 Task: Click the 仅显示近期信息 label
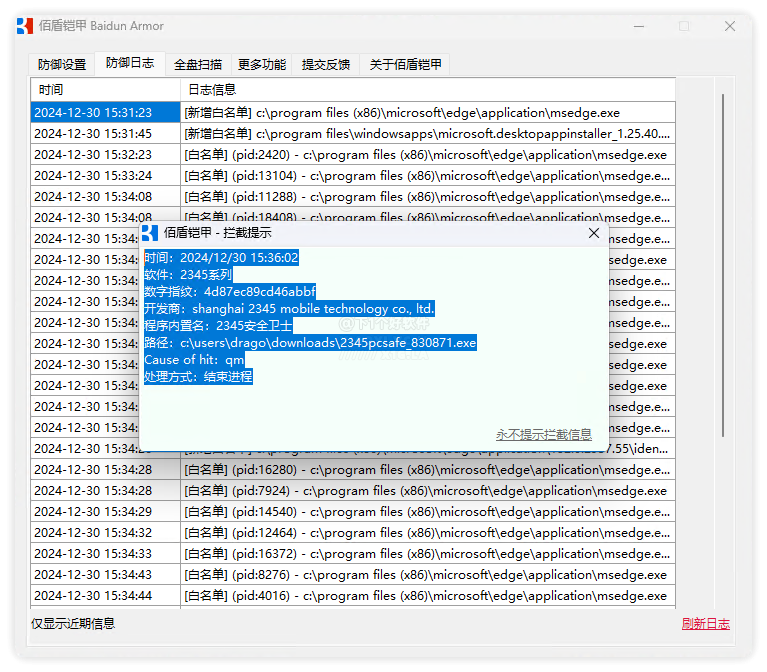[x=73, y=624]
